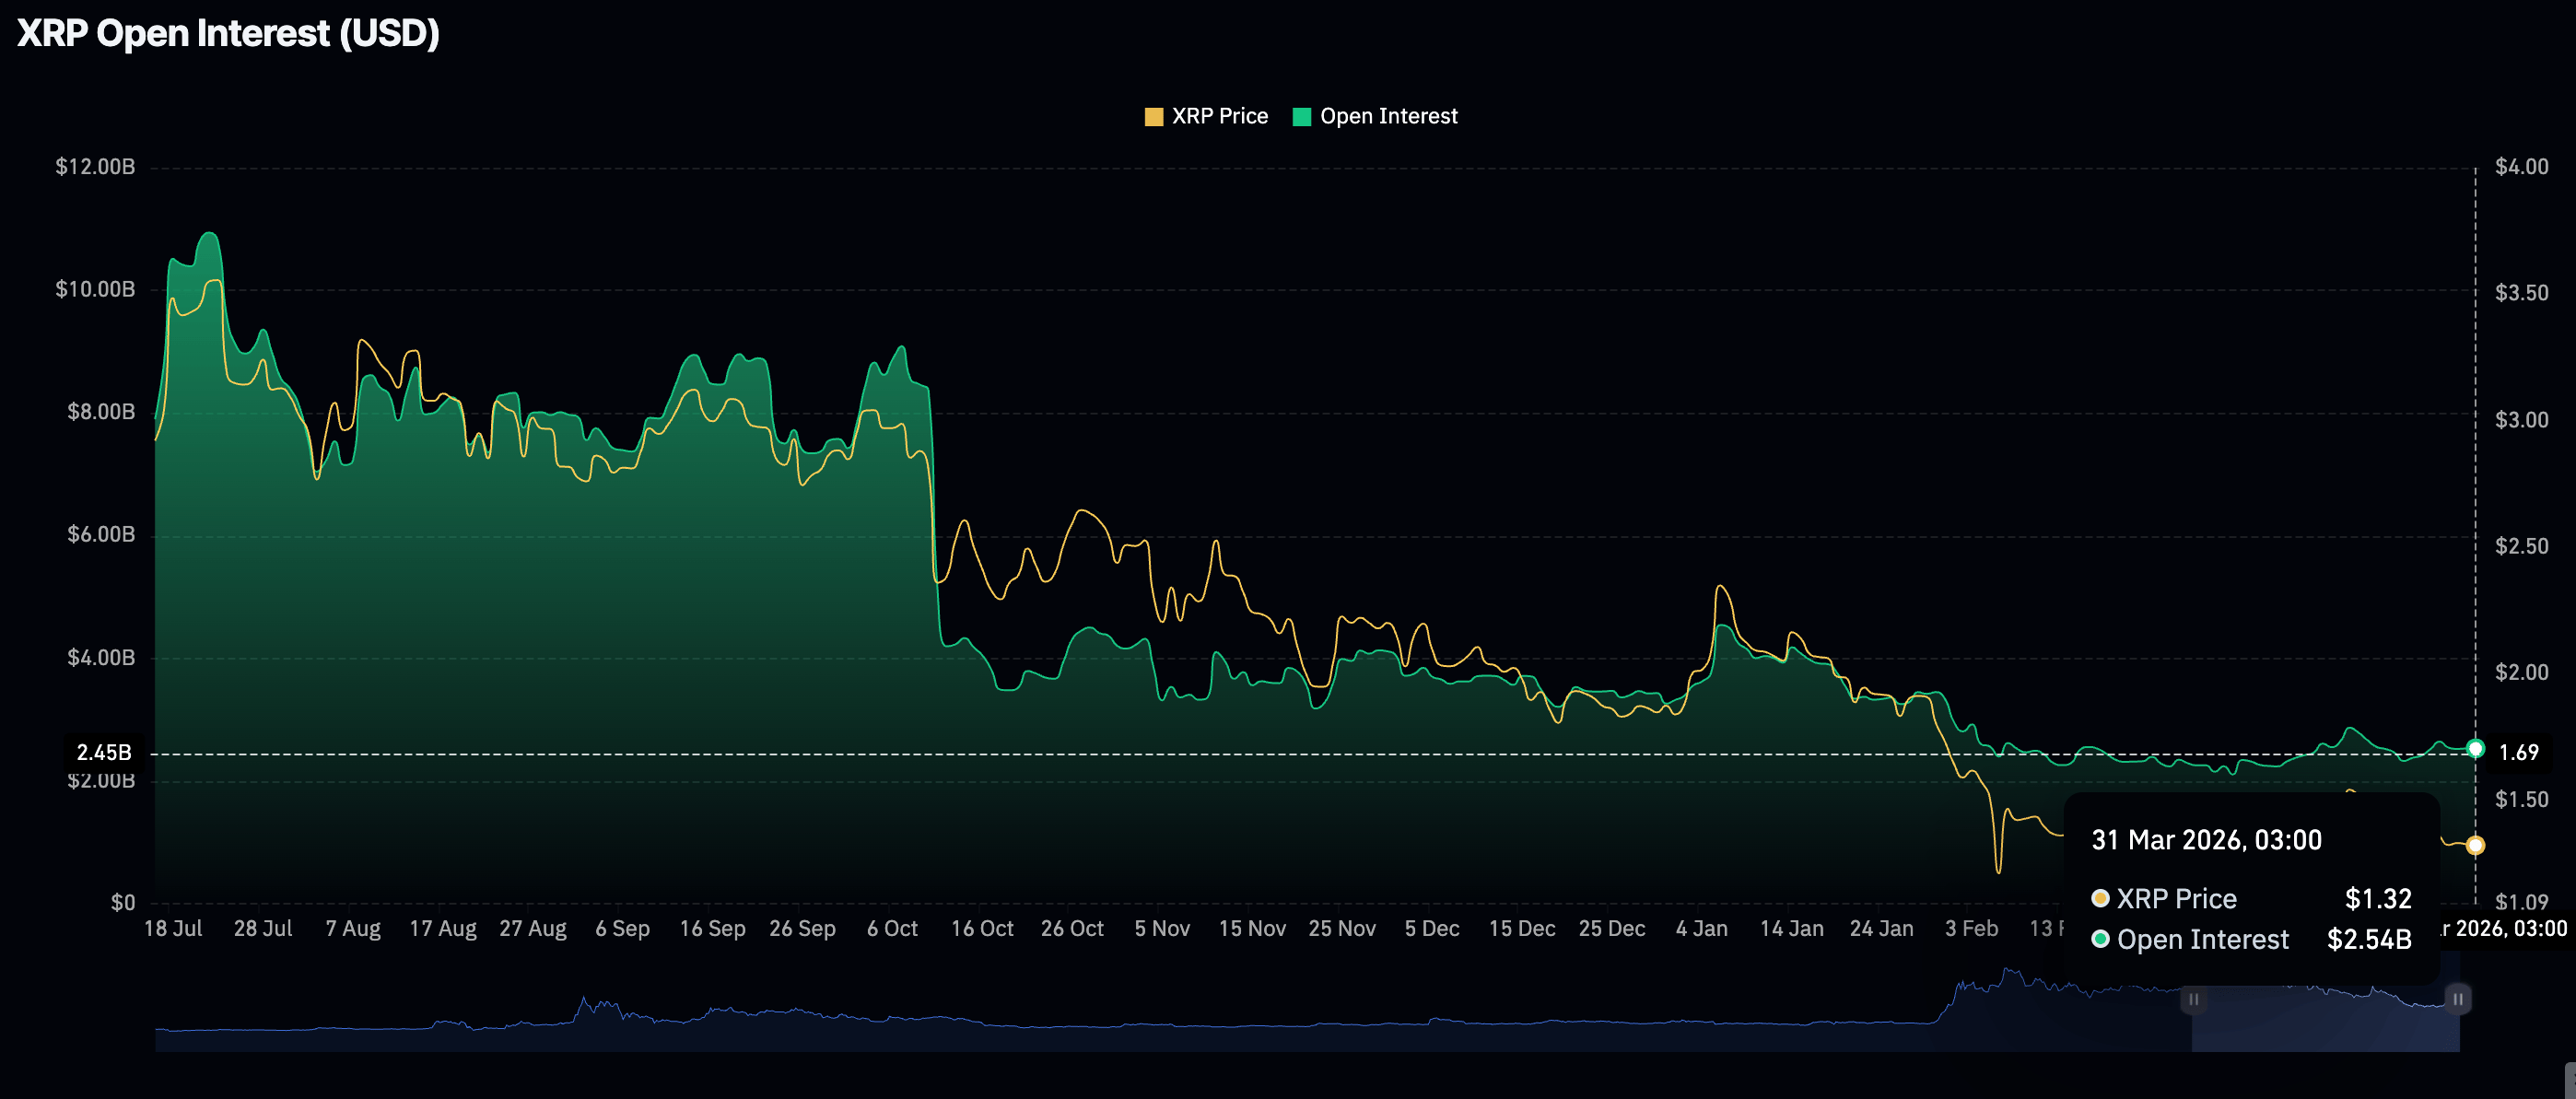Click the $2.54B Open Interest value in tooltip
This screenshot has width=2576, height=1099.
pos(2369,939)
